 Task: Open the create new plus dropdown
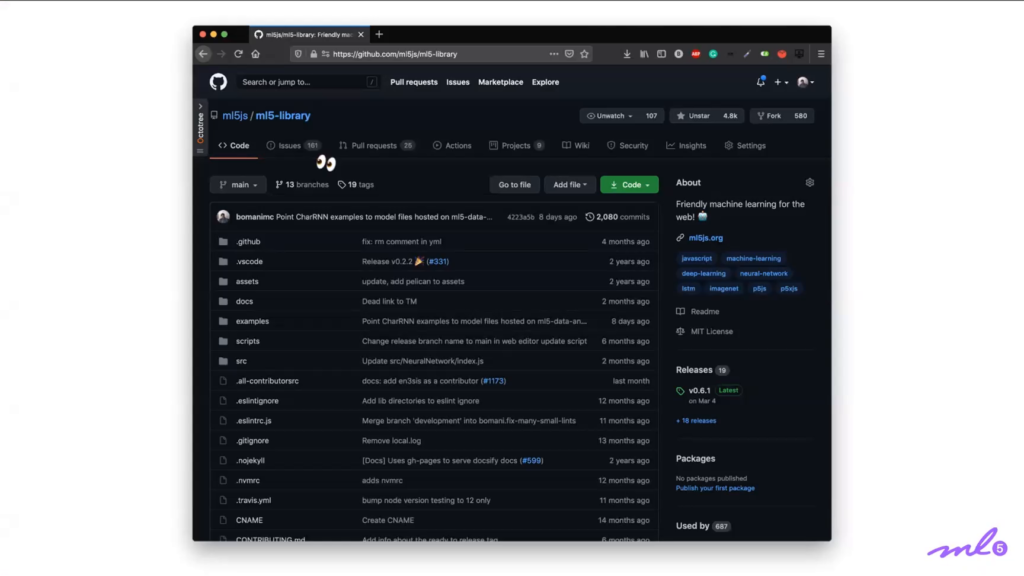pyautogui.click(x=781, y=82)
